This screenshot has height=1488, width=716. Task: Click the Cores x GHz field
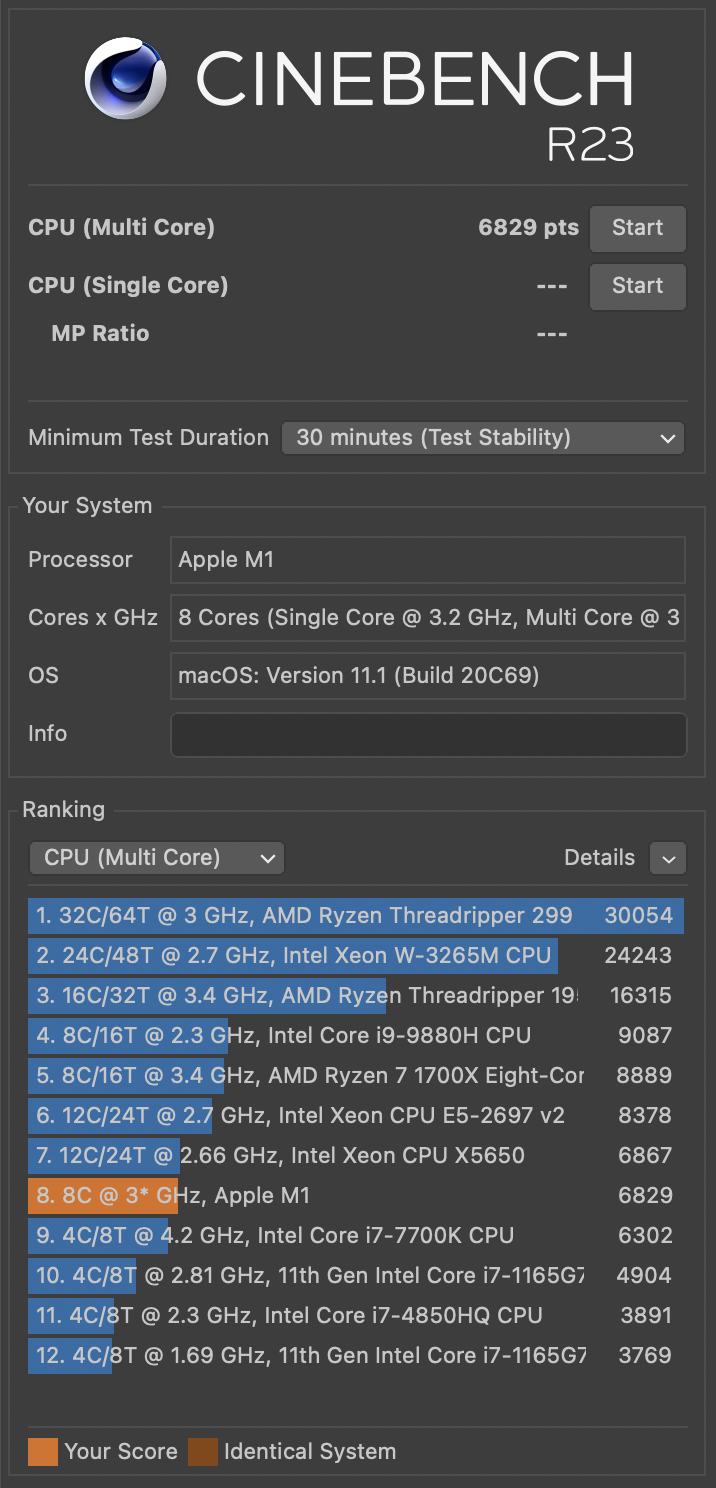click(x=428, y=618)
